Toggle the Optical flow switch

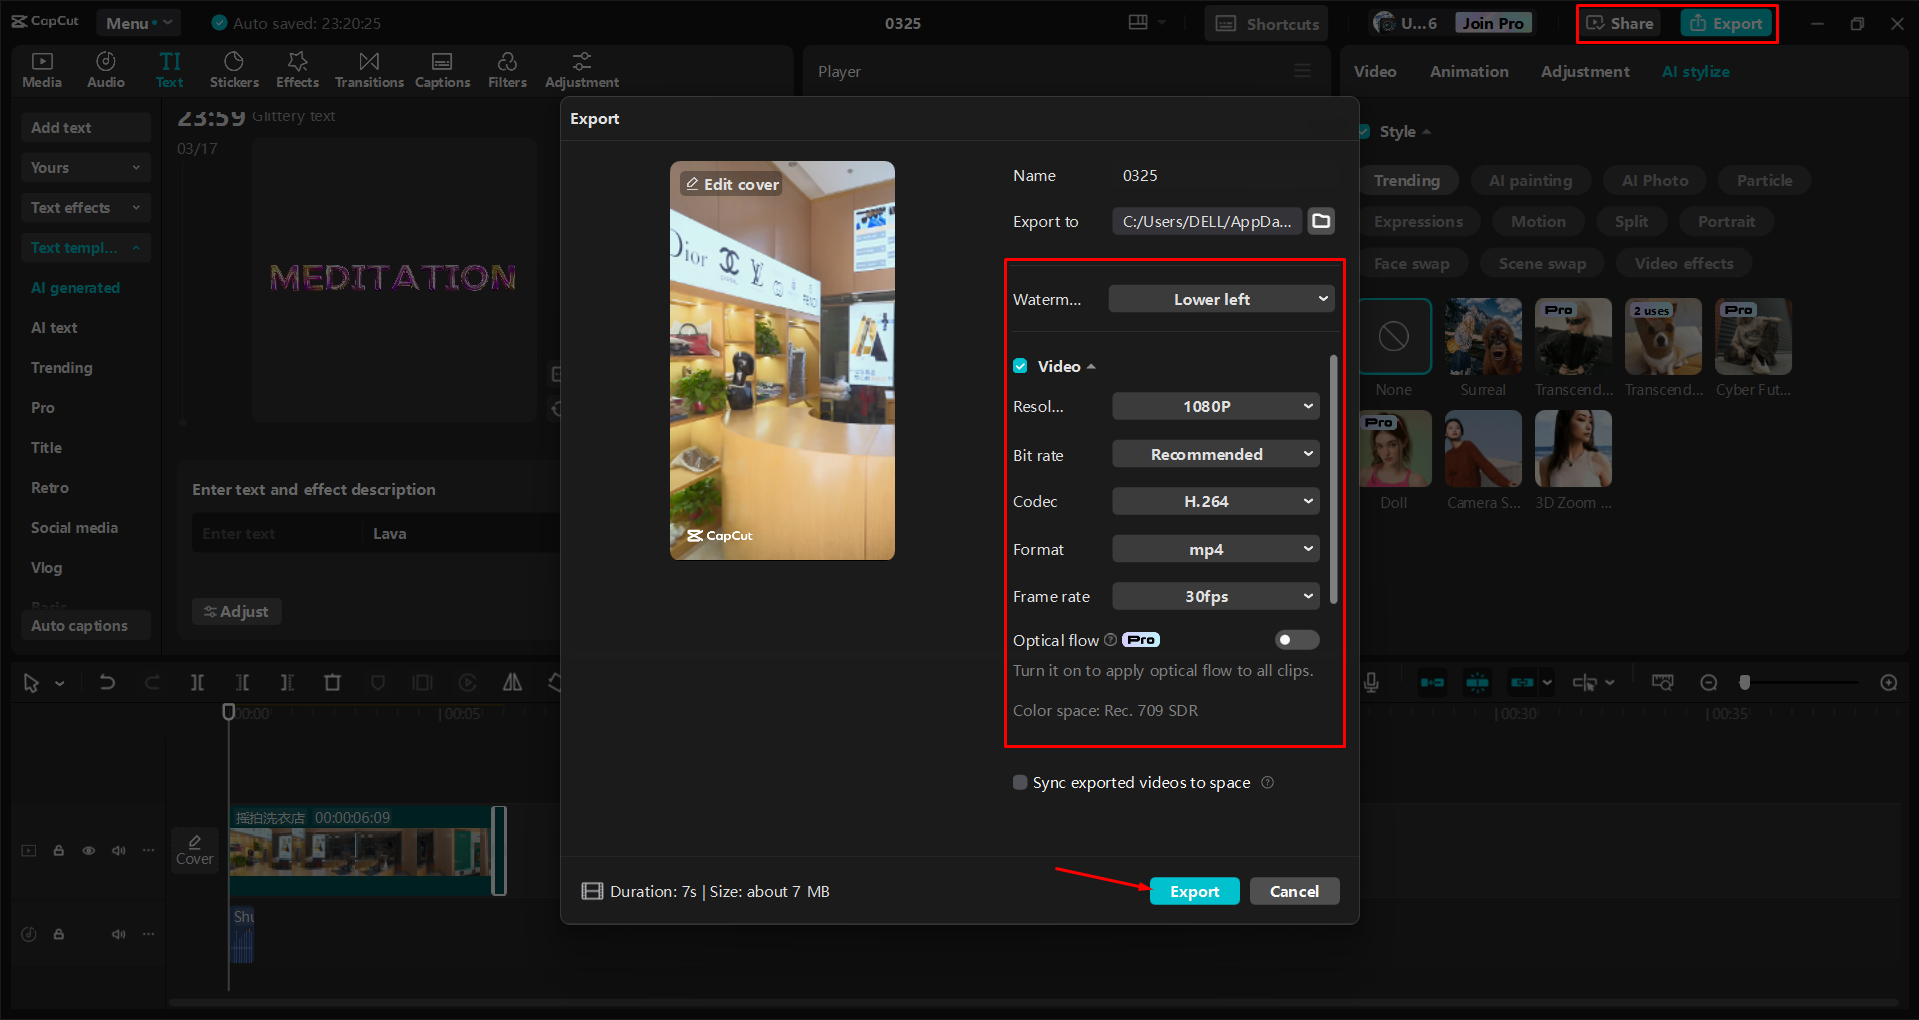tap(1296, 639)
